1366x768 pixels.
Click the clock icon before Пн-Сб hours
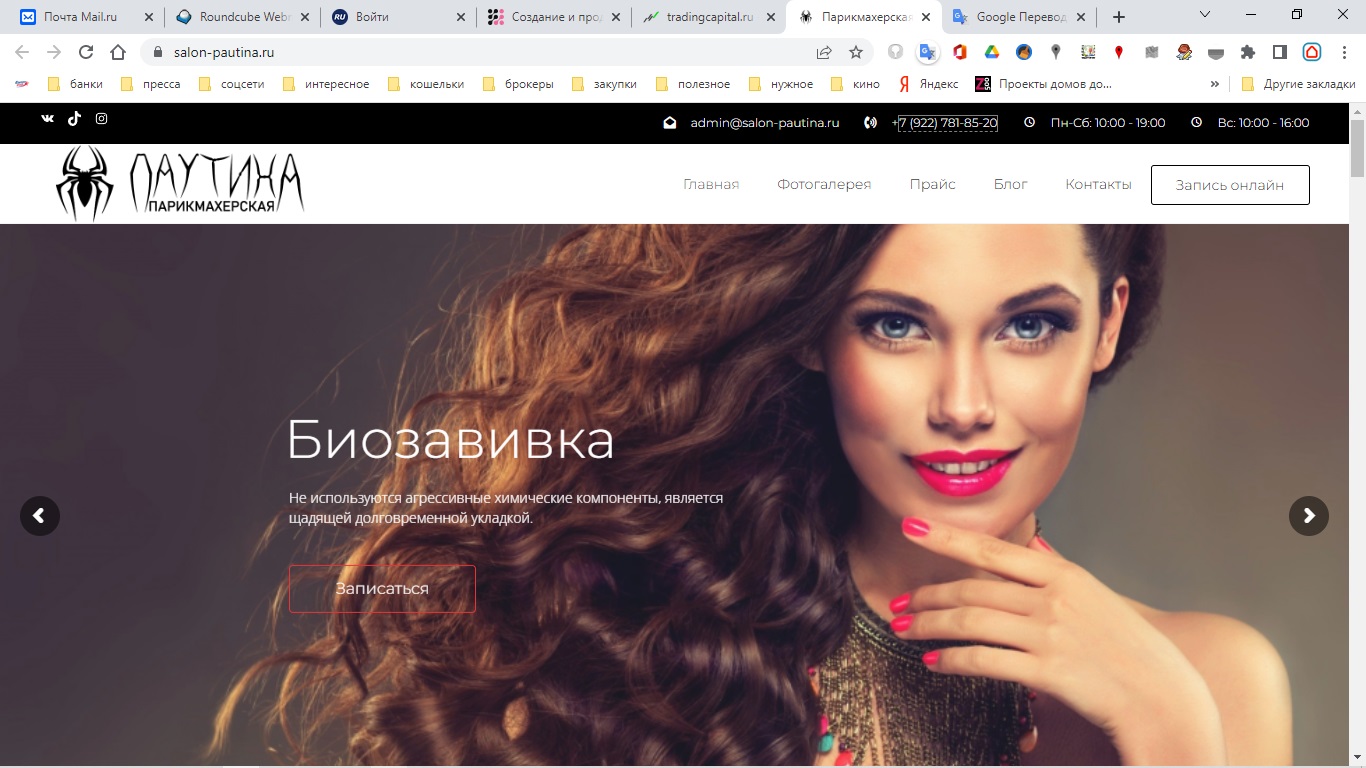pyautogui.click(x=1030, y=123)
